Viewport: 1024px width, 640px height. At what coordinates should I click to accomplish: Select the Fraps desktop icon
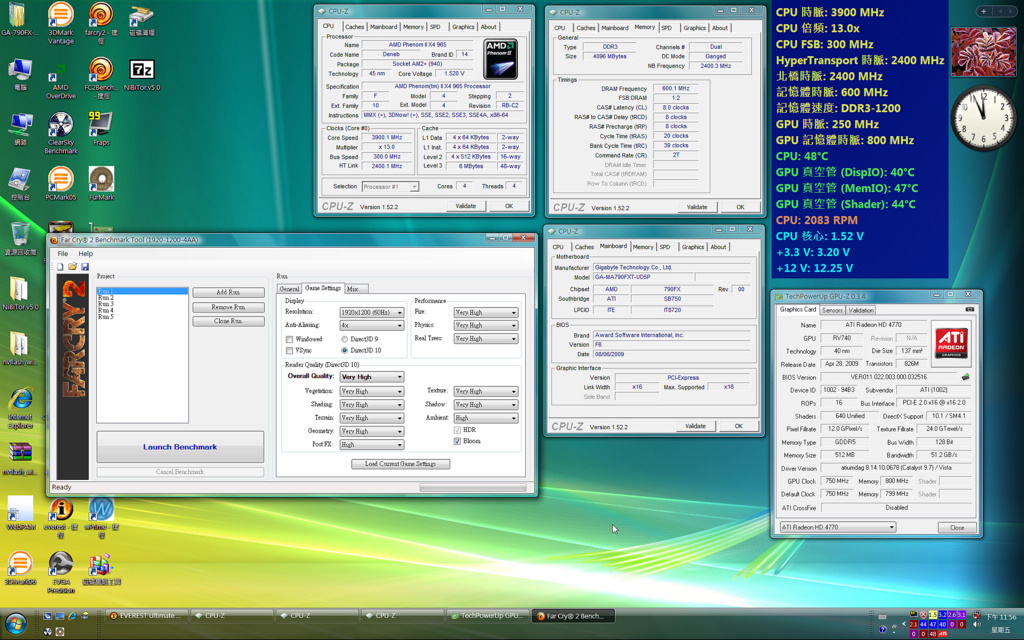click(x=101, y=129)
